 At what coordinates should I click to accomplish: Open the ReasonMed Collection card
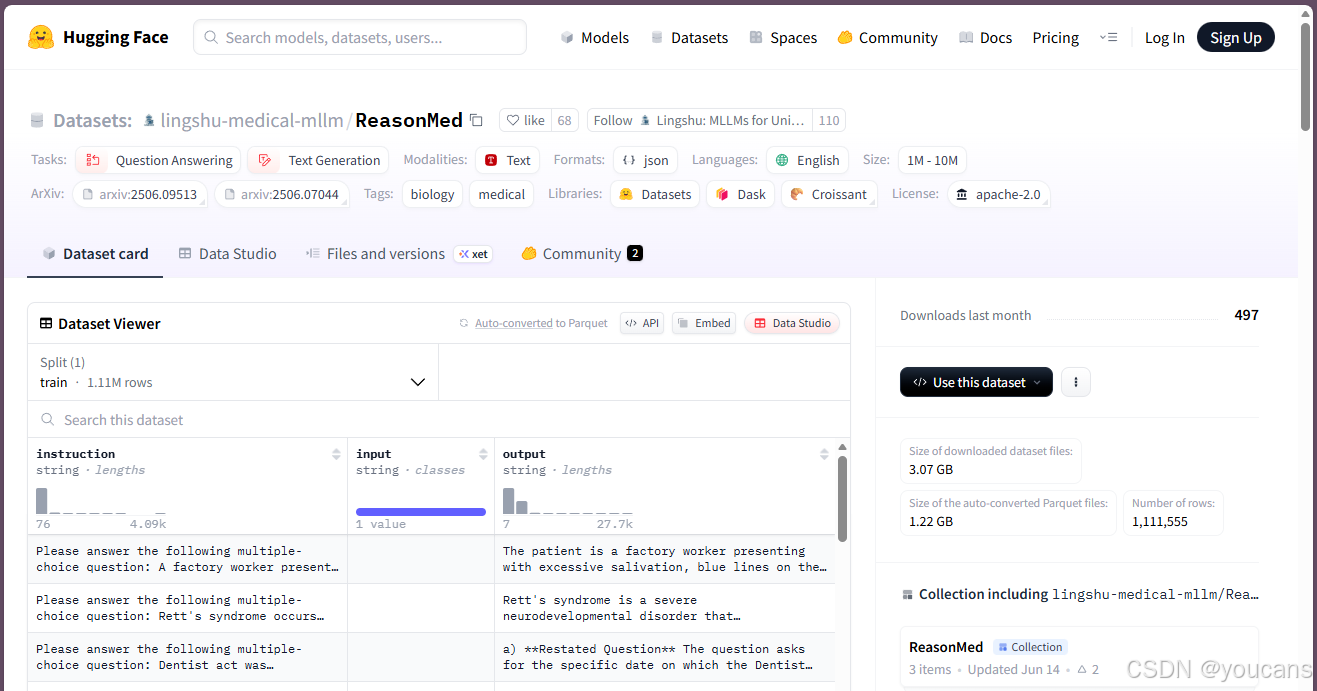[x=1079, y=657]
